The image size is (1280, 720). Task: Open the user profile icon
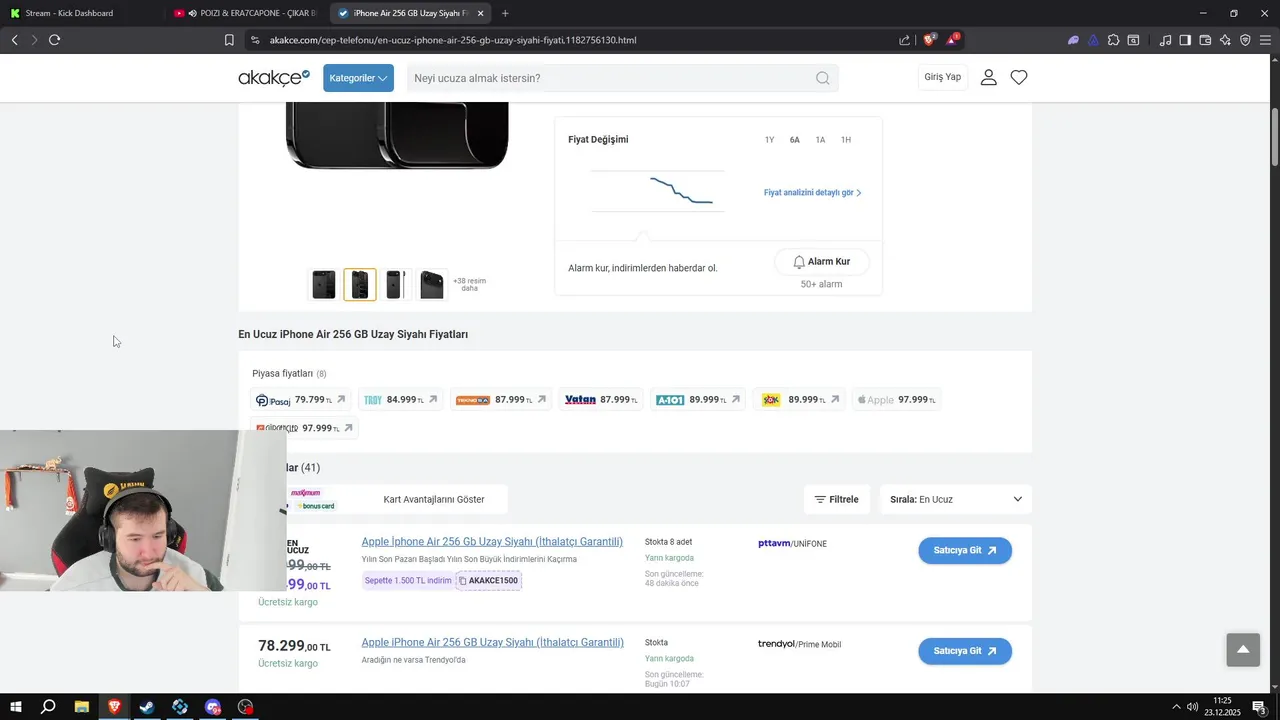click(x=989, y=77)
